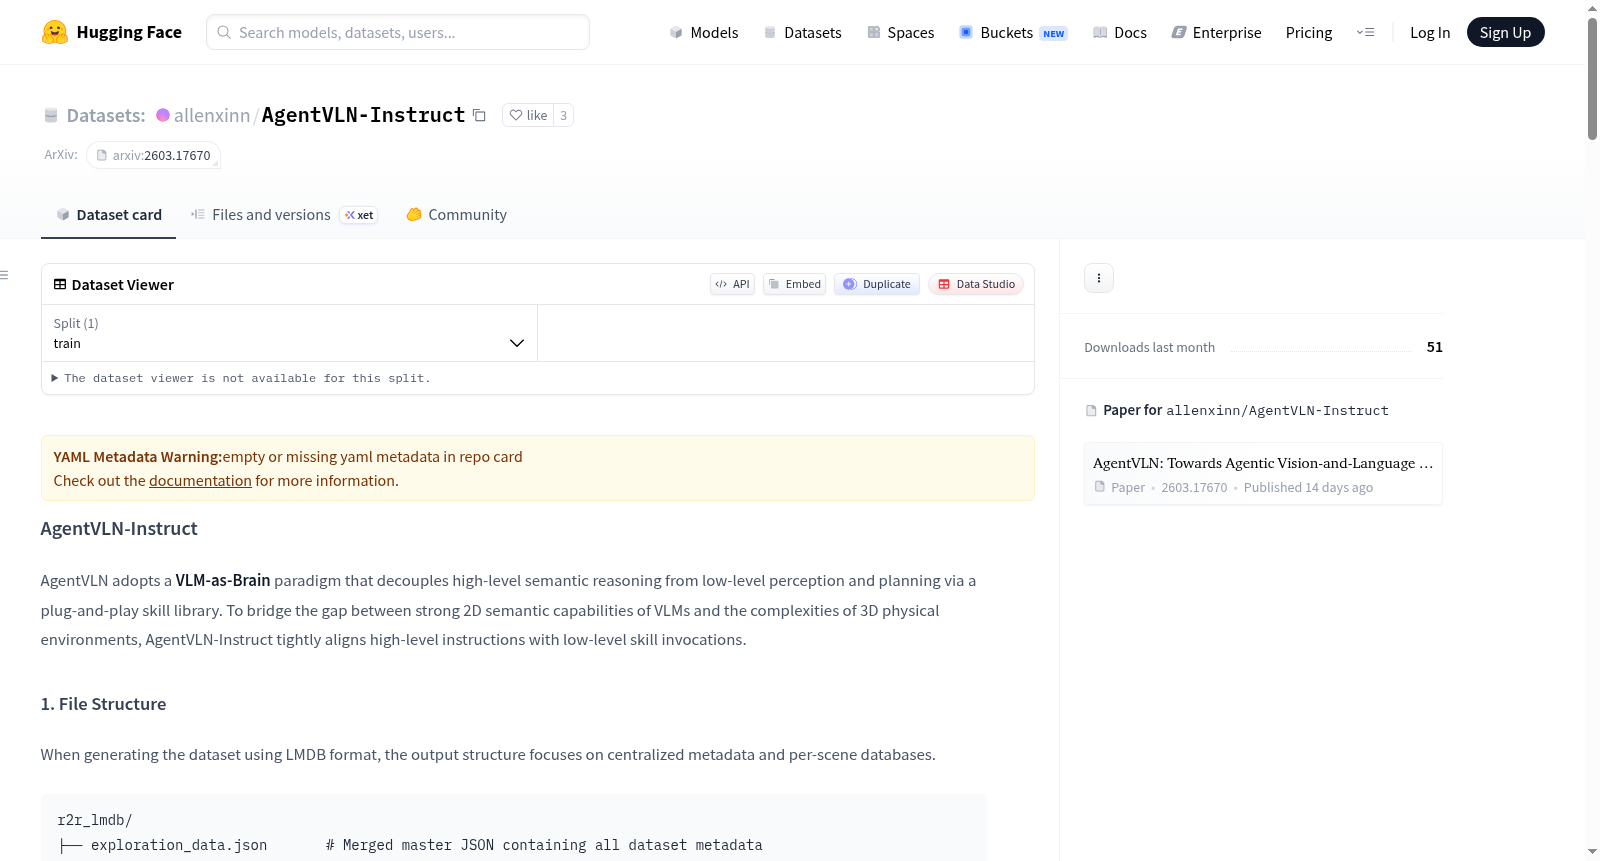
Task: Click the Data Studio grid icon
Action: coord(944,284)
